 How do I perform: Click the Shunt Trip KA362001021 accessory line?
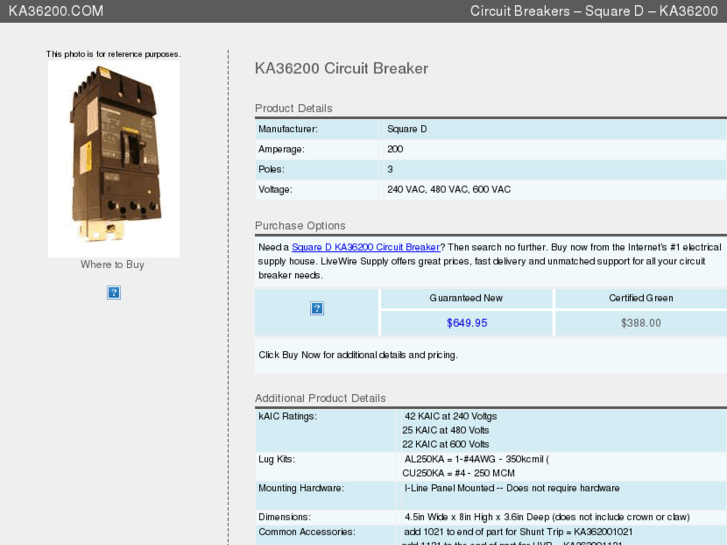click(518, 532)
